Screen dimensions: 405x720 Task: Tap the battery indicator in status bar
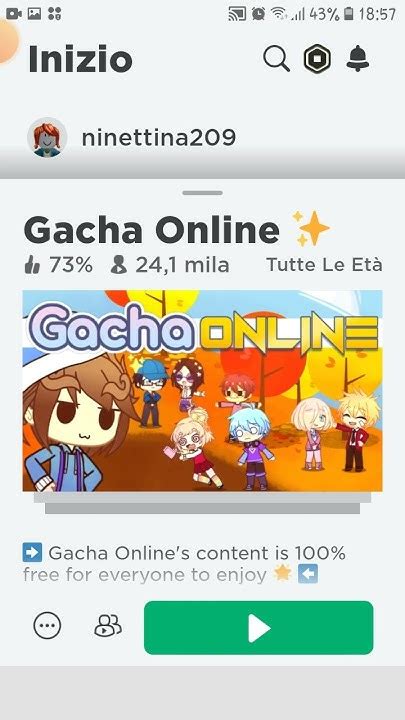349,14
